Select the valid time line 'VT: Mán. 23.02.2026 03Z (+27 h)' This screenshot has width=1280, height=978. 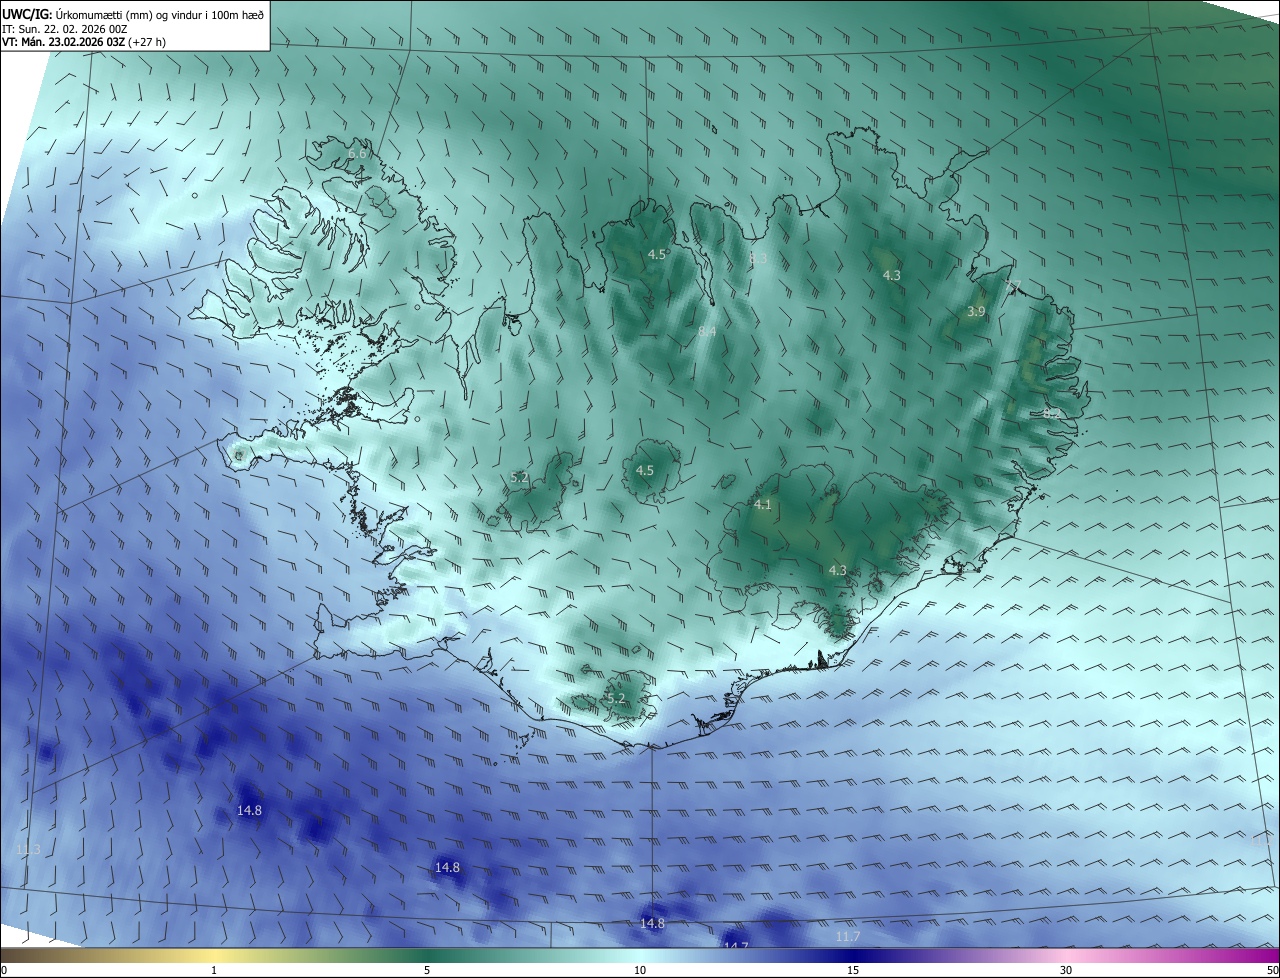tap(85, 43)
